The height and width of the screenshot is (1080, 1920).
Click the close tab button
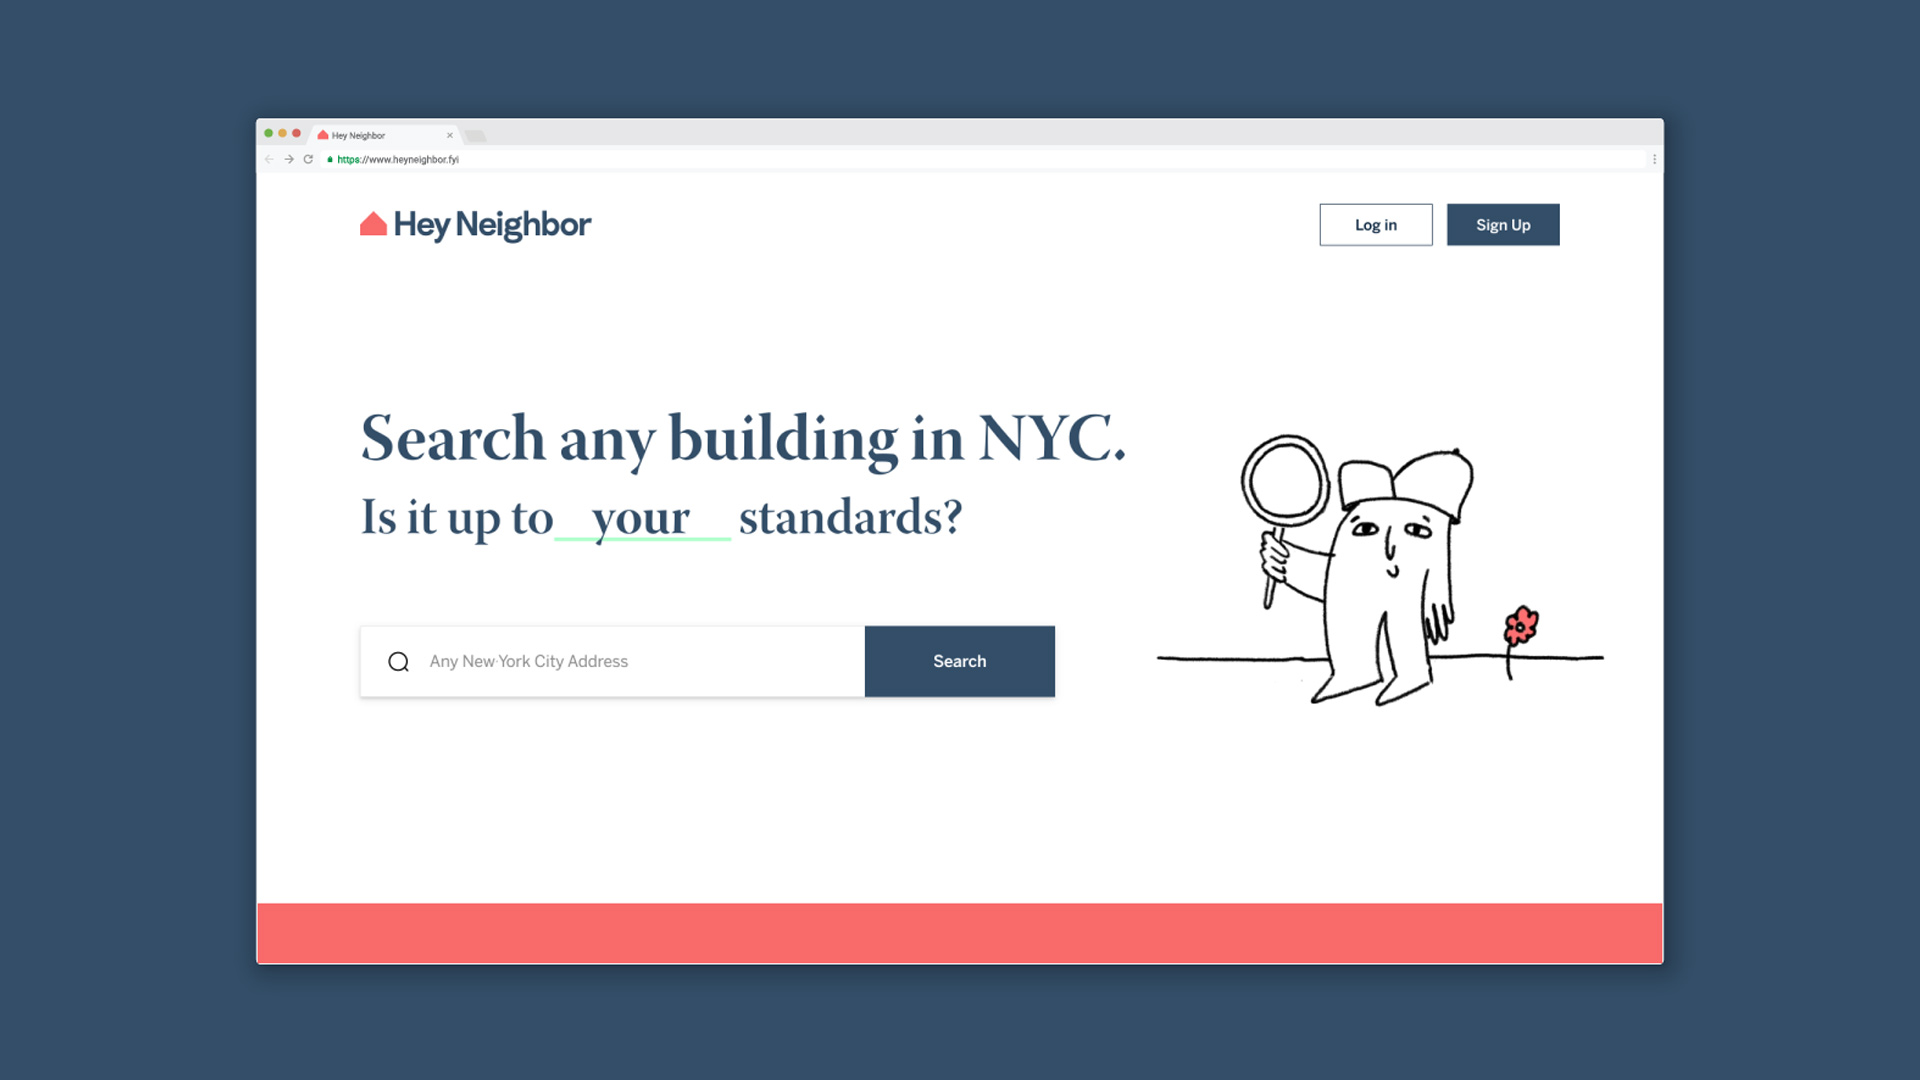pos(450,133)
